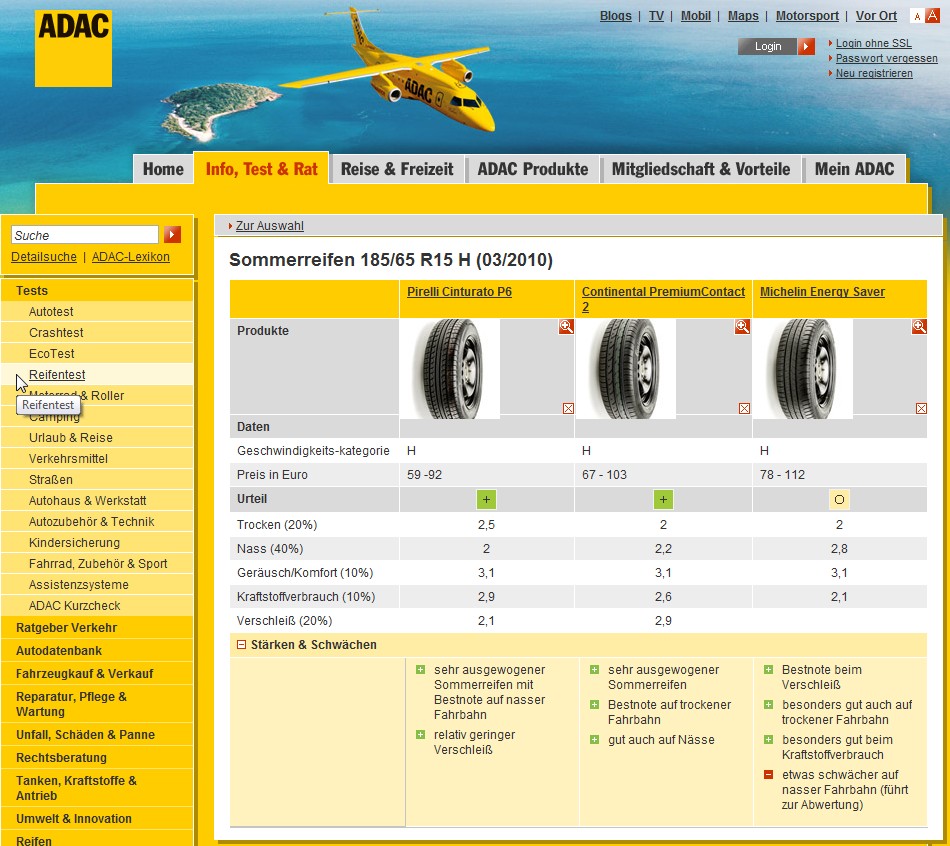950x846 pixels.
Task: Open Continental PremiumContact 2 product link
Action: click(x=663, y=299)
